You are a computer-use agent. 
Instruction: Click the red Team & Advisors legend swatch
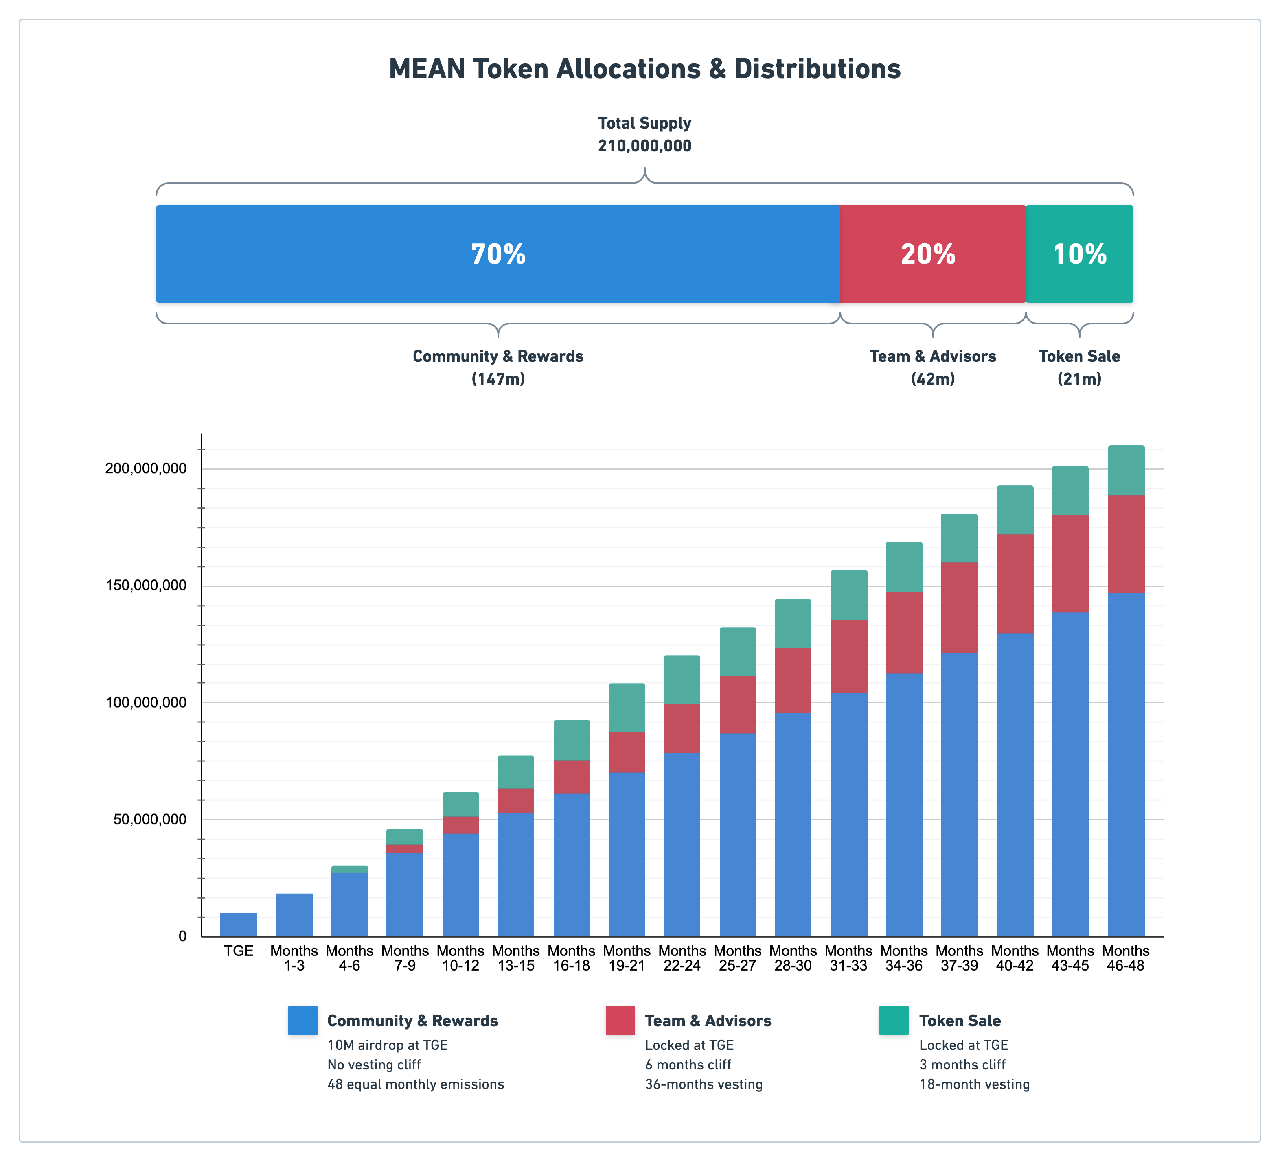pyautogui.click(x=621, y=1020)
